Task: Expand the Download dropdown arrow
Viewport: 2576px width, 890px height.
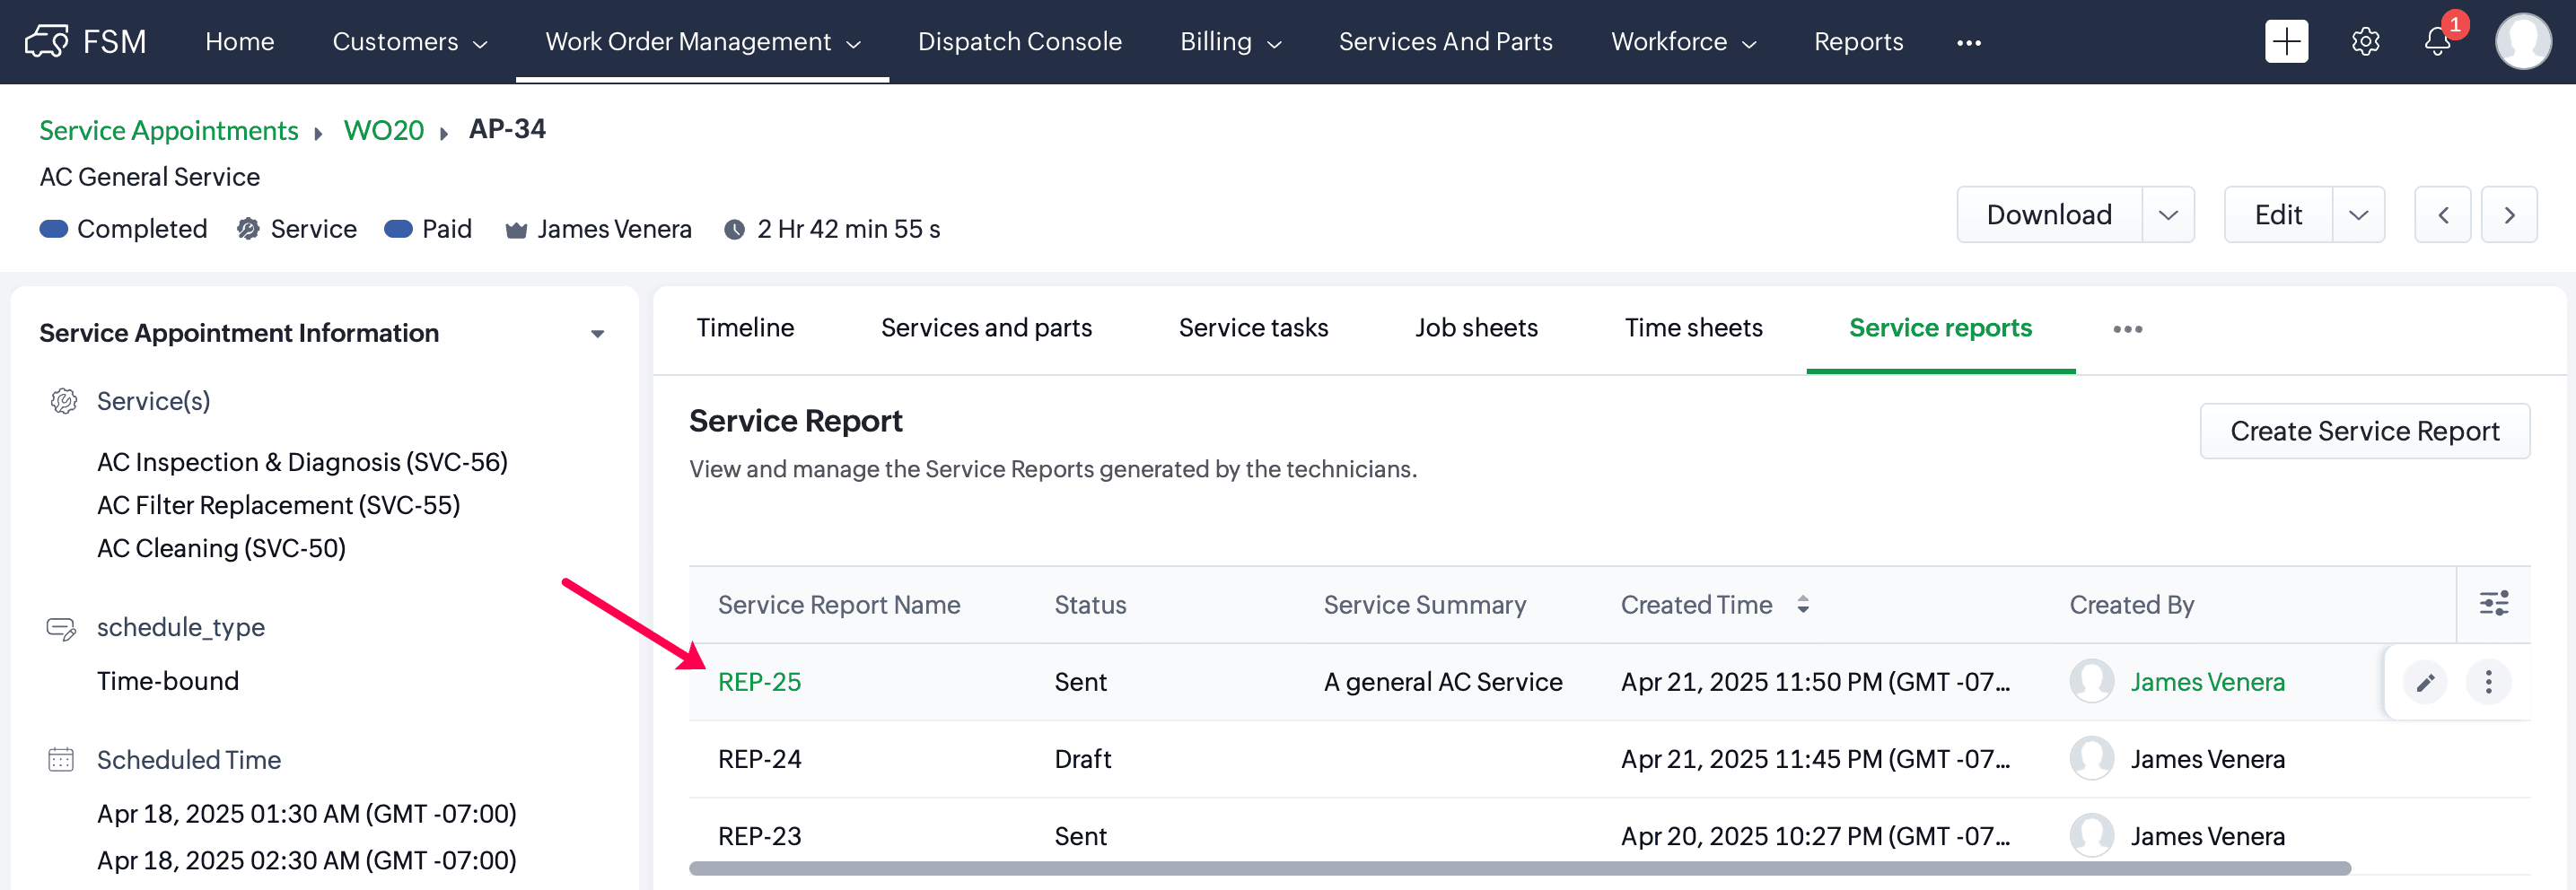Action: pyautogui.click(x=2167, y=215)
